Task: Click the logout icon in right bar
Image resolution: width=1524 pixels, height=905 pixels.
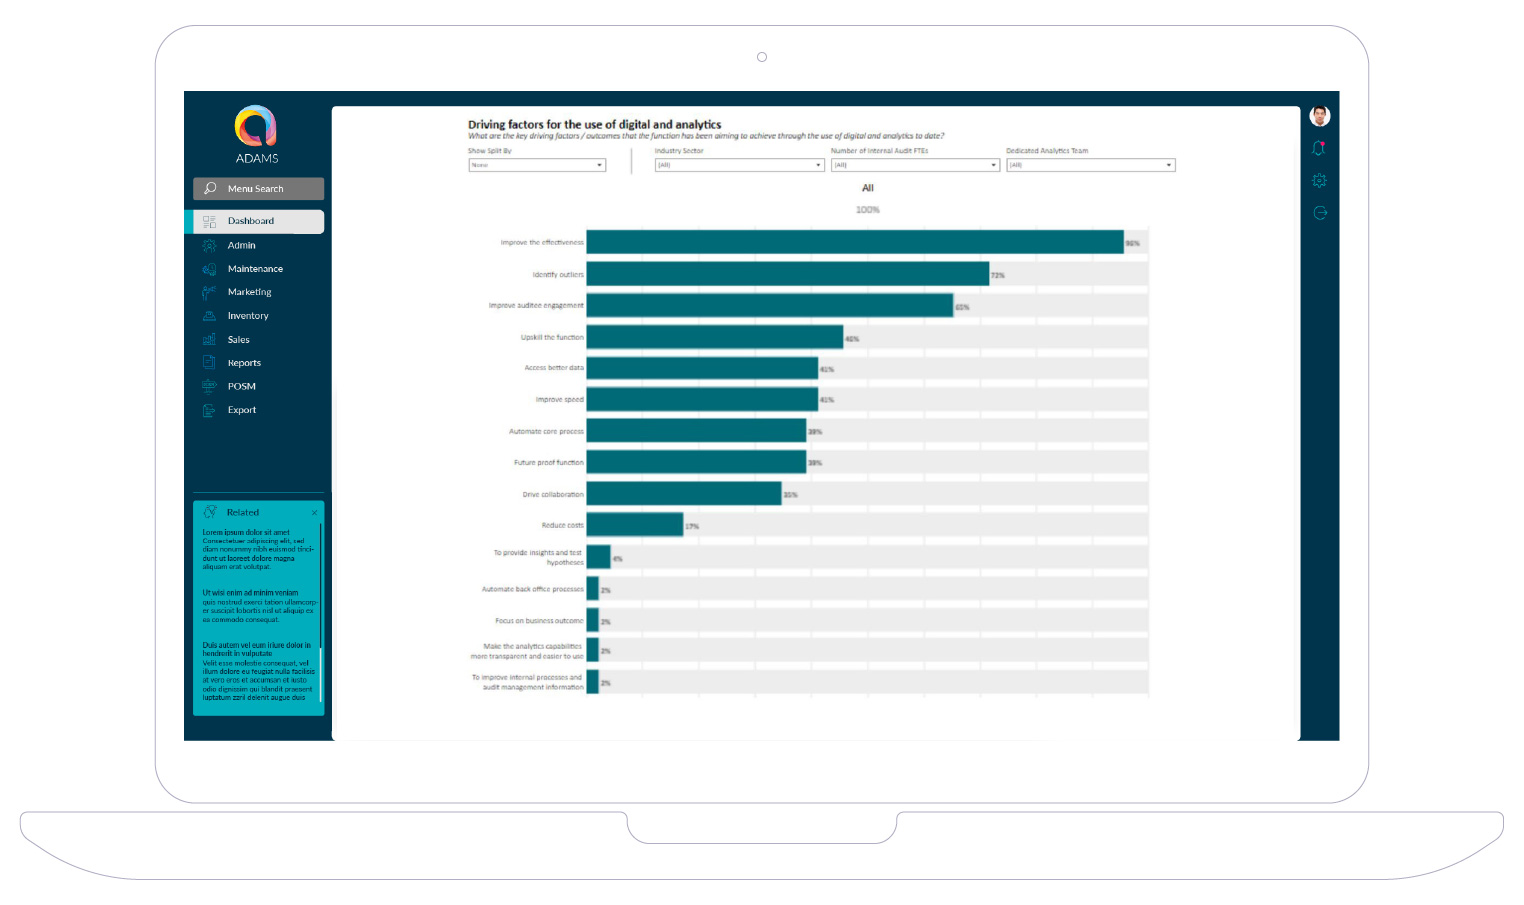Action: [x=1319, y=213]
